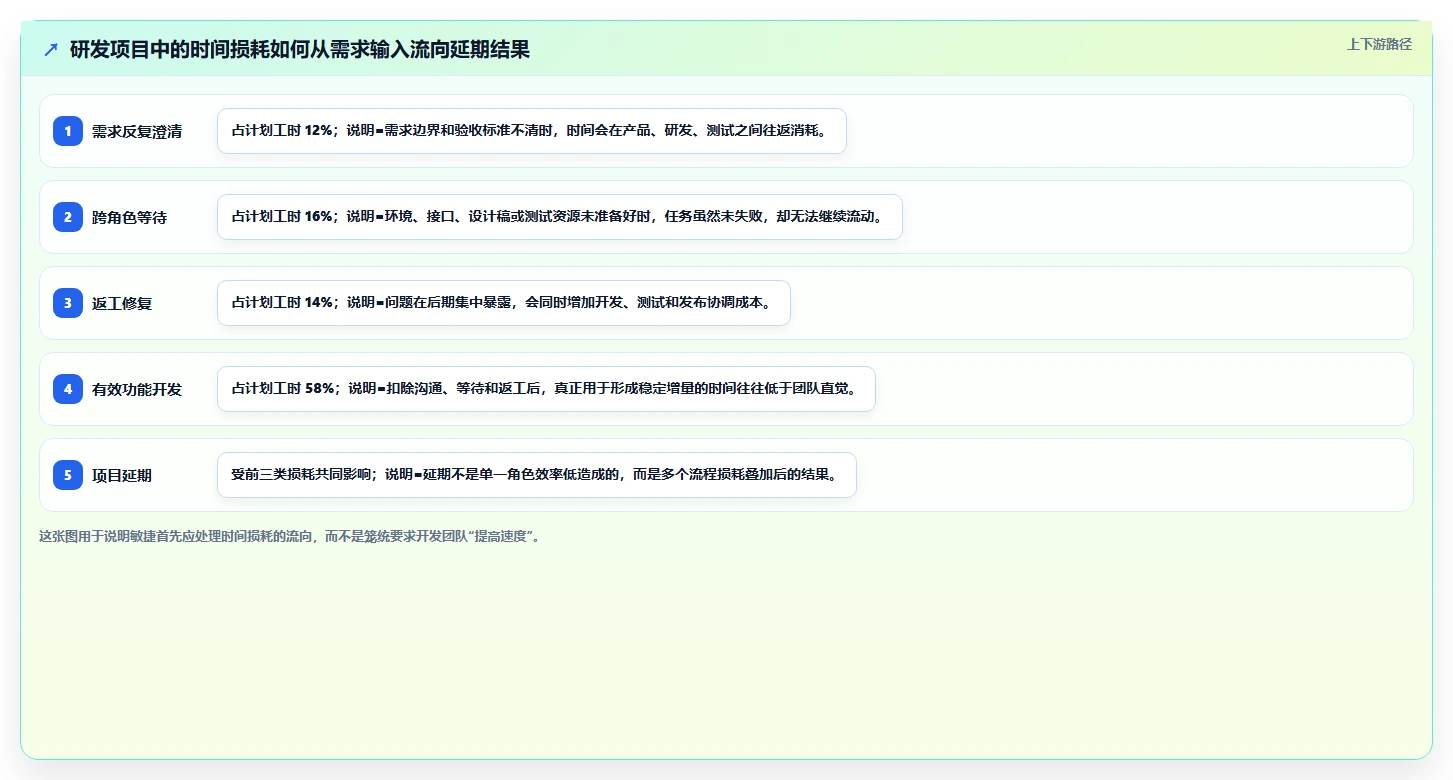Select the 返工修复 step label
1453x780 pixels.
coord(122,303)
